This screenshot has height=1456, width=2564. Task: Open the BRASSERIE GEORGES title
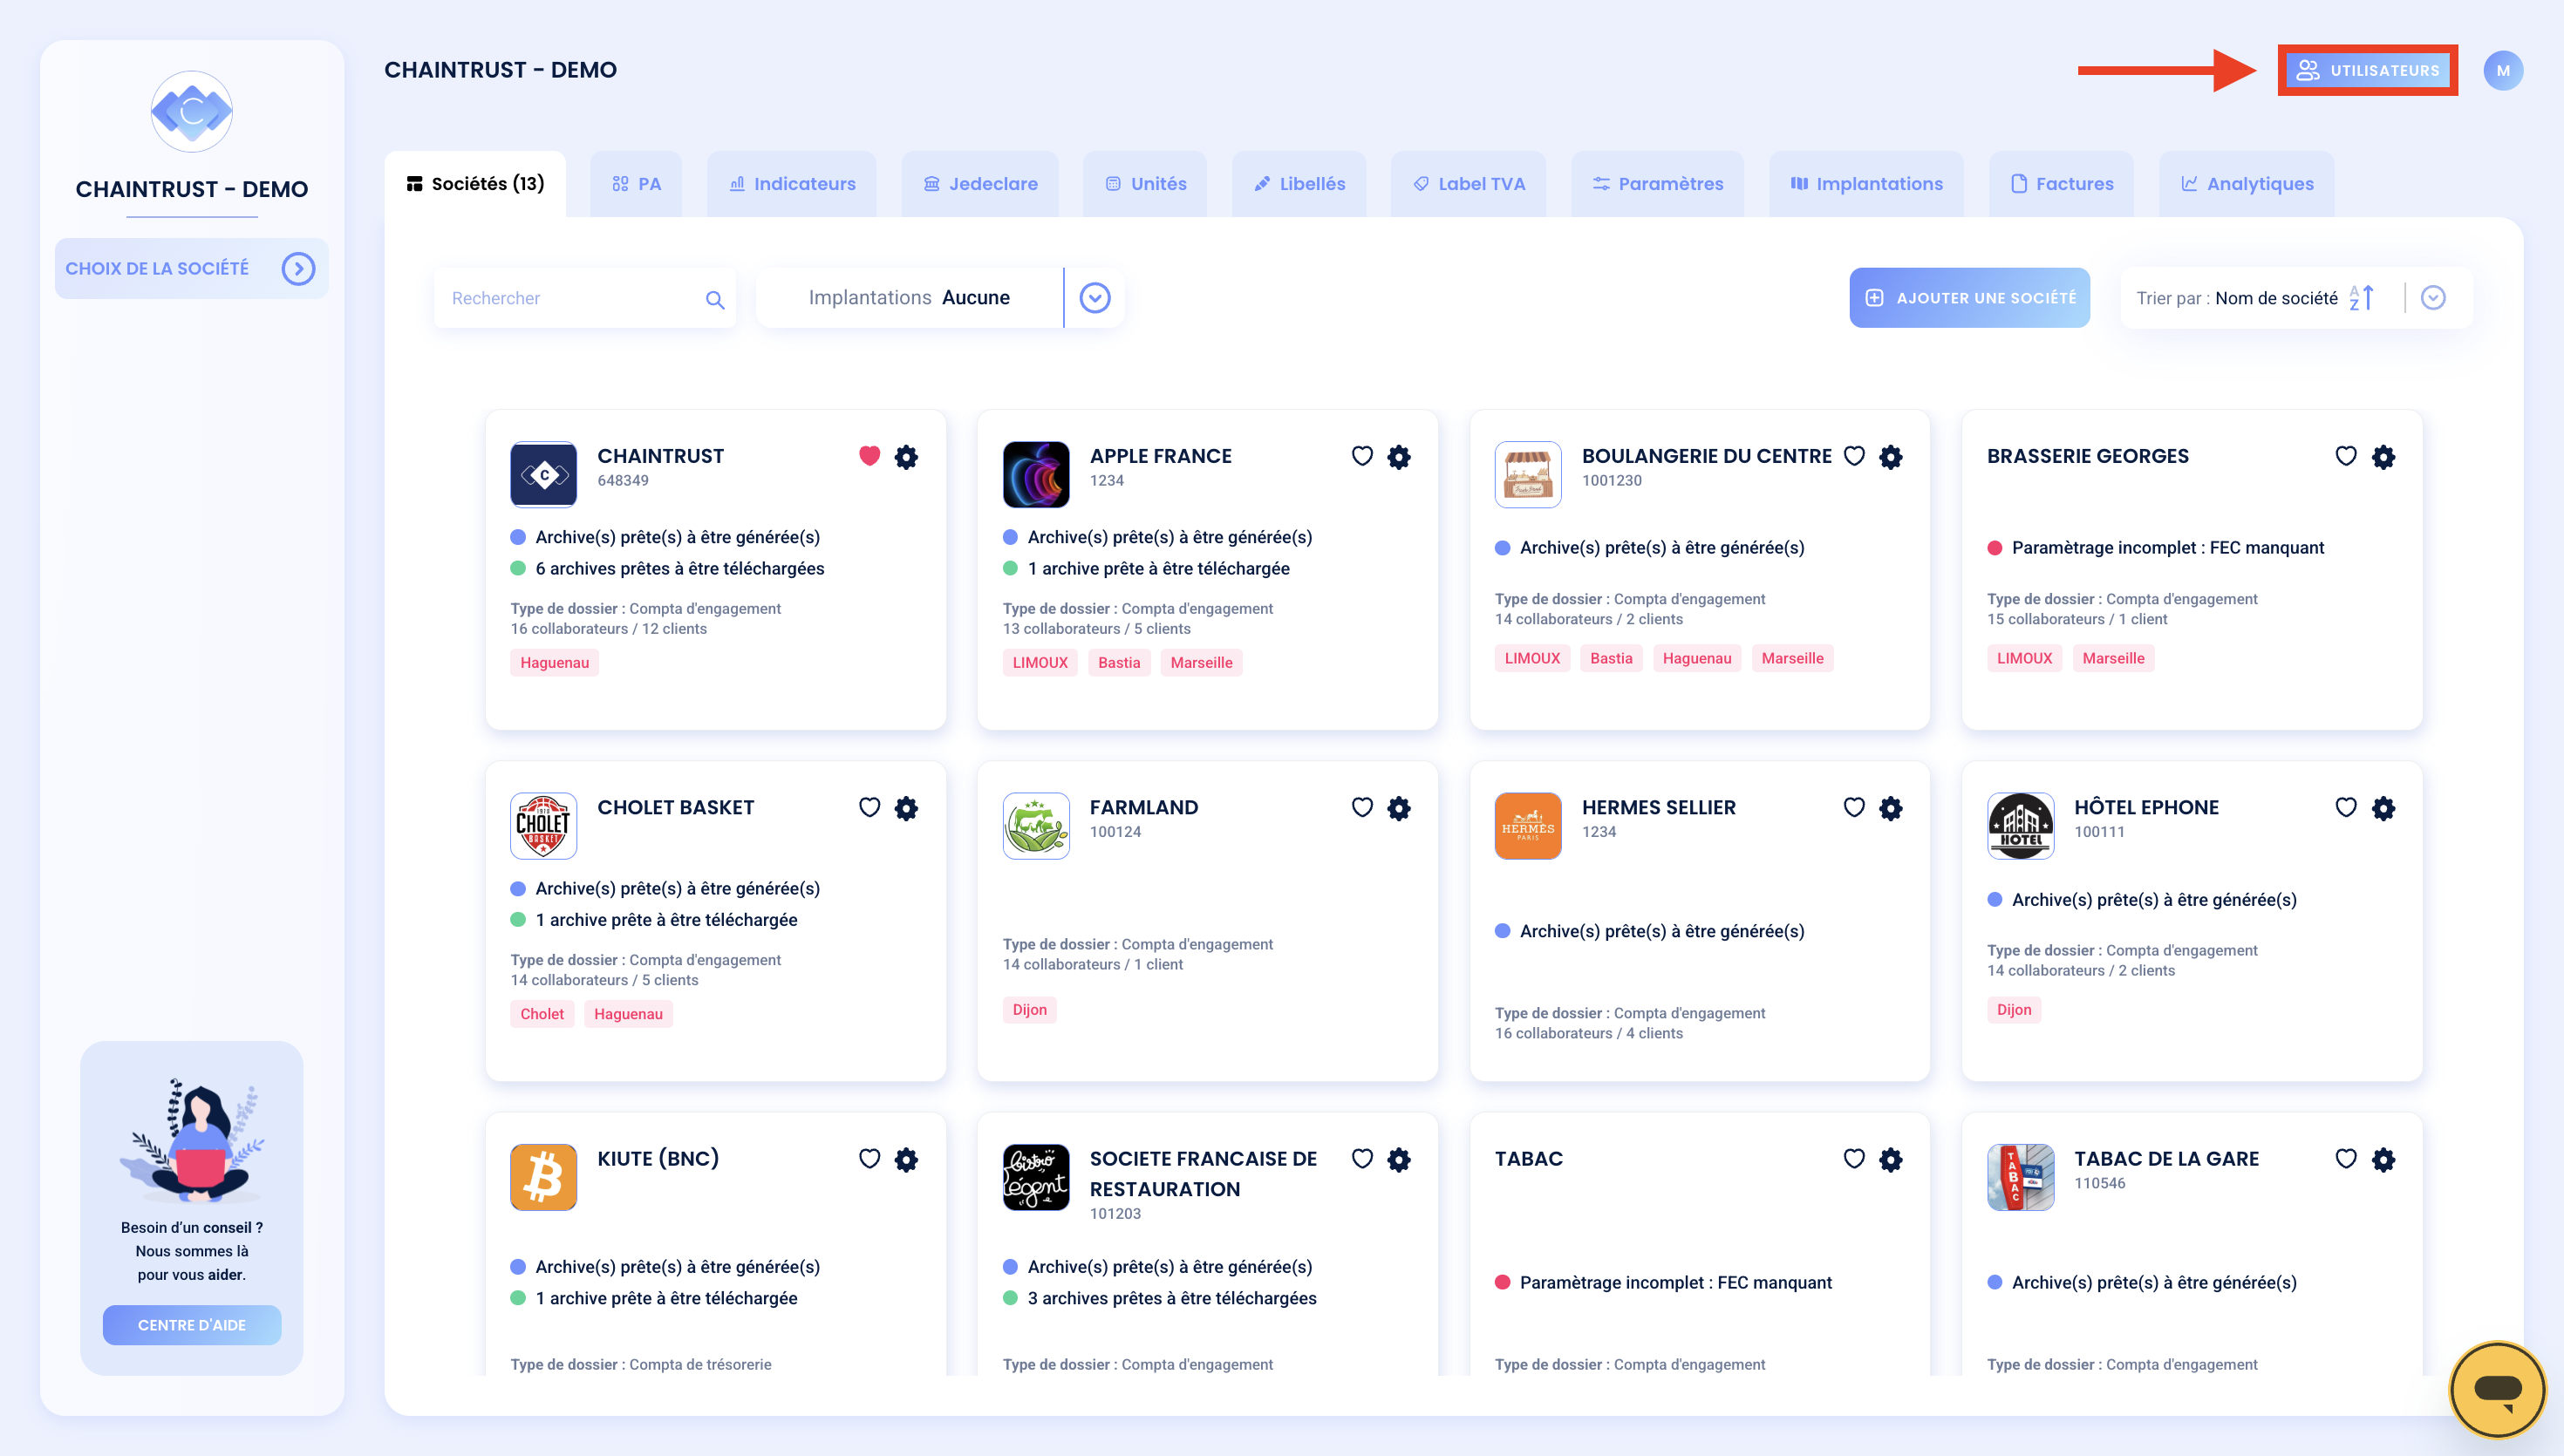point(2087,456)
